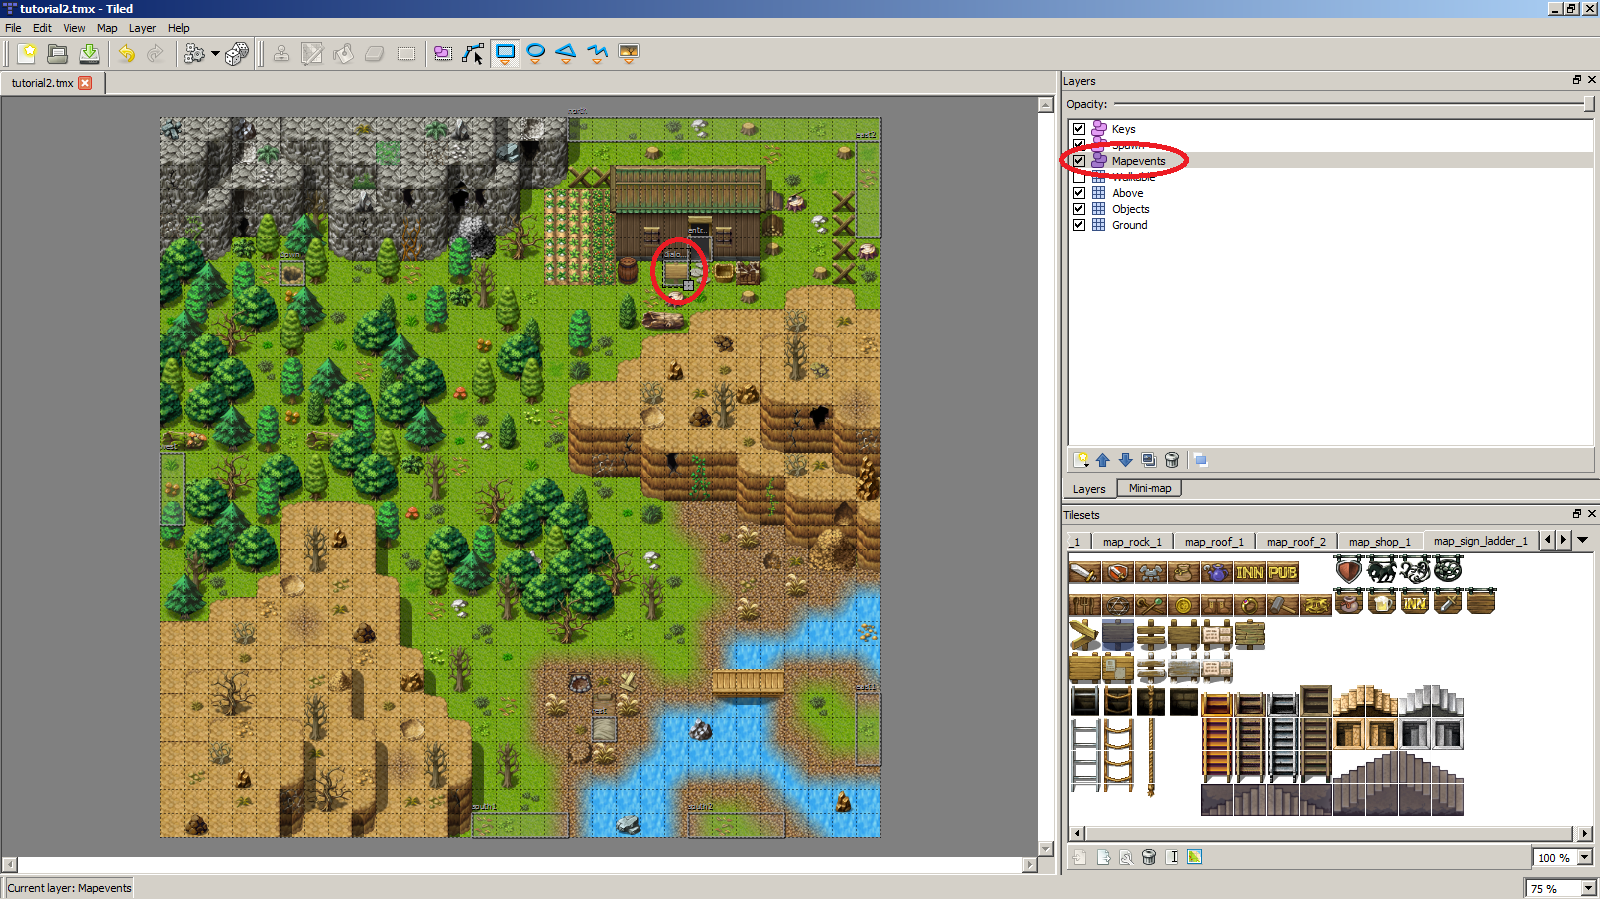Image resolution: width=1600 pixels, height=900 pixels.
Task: Click the map vertical scrollbar down arrow
Action: (x=1046, y=848)
